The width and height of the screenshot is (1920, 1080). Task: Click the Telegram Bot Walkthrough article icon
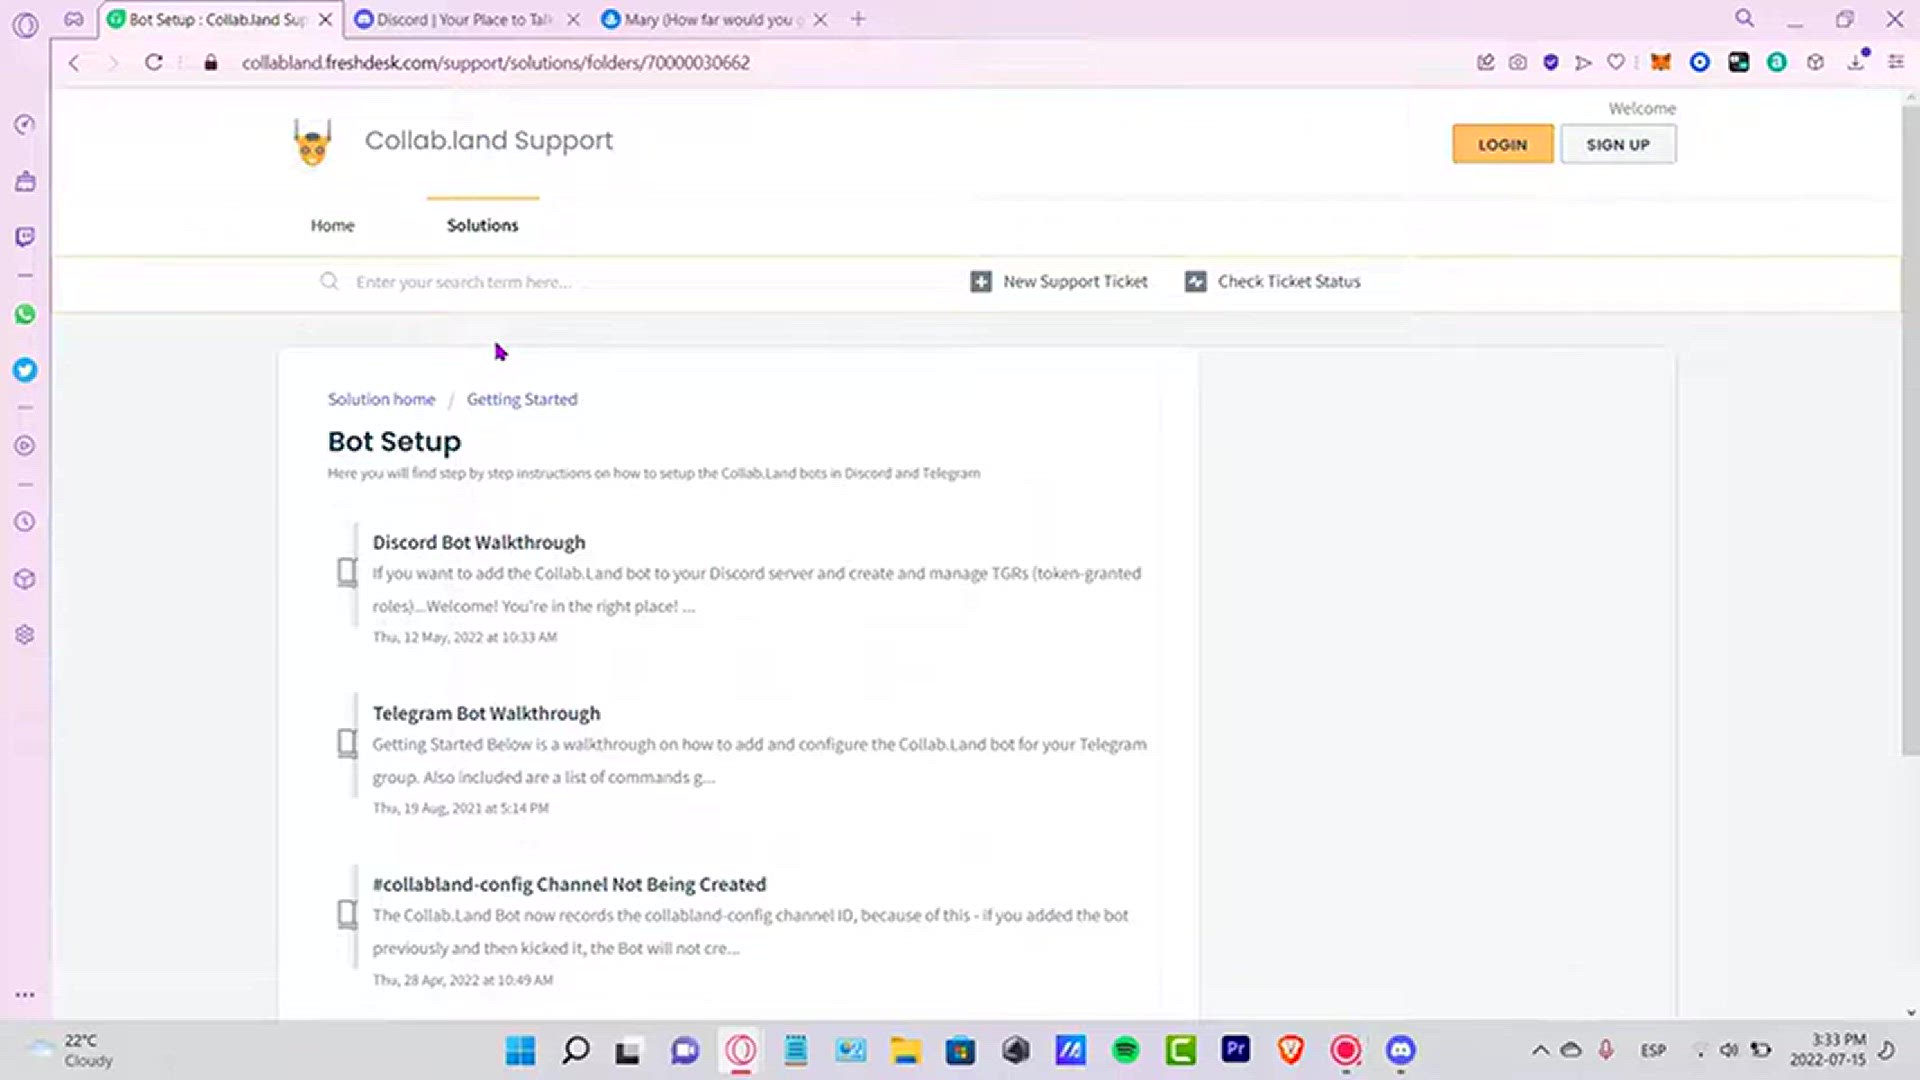tap(347, 743)
